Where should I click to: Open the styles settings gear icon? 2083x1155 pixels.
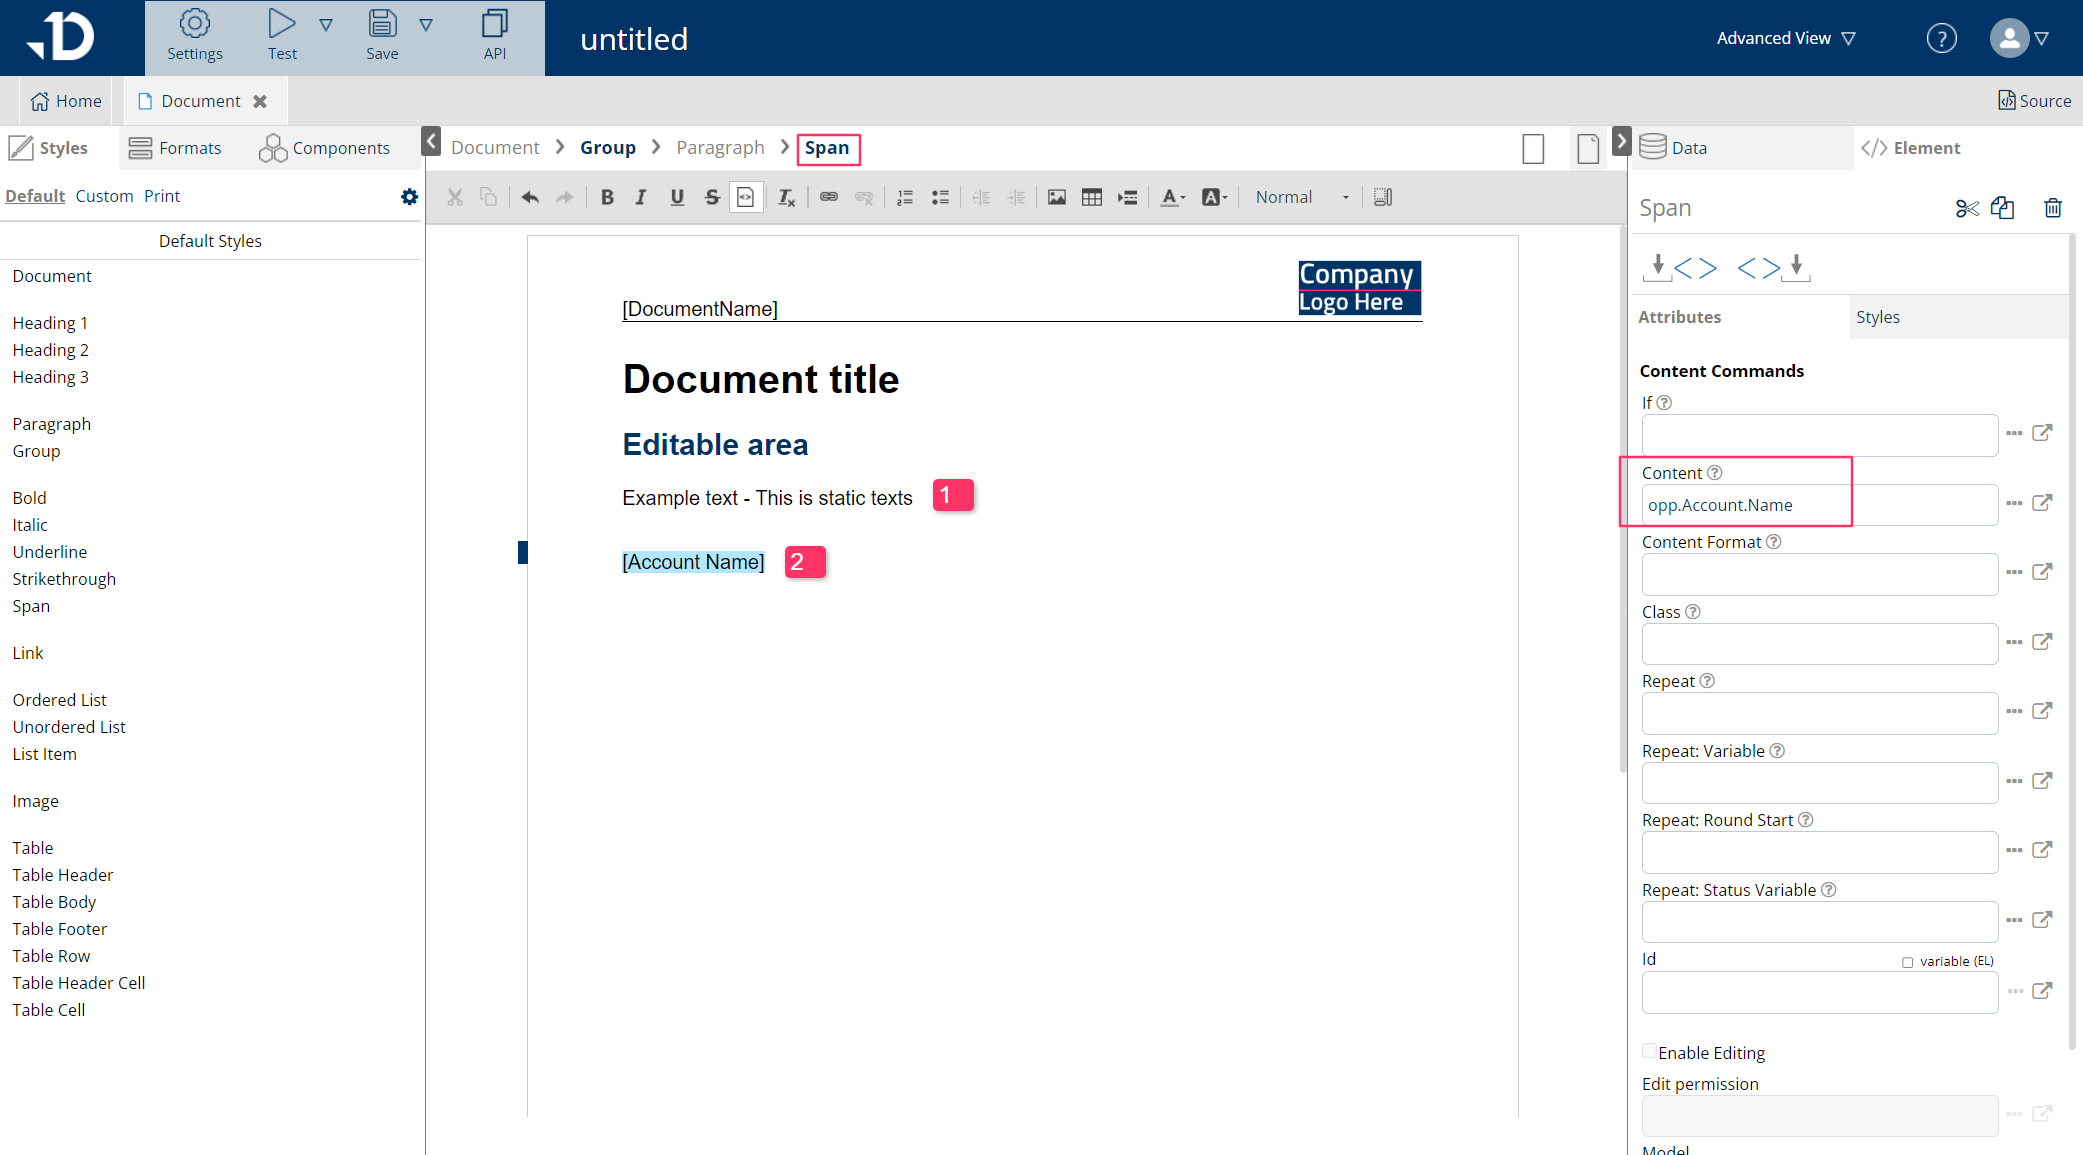click(x=409, y=197)
